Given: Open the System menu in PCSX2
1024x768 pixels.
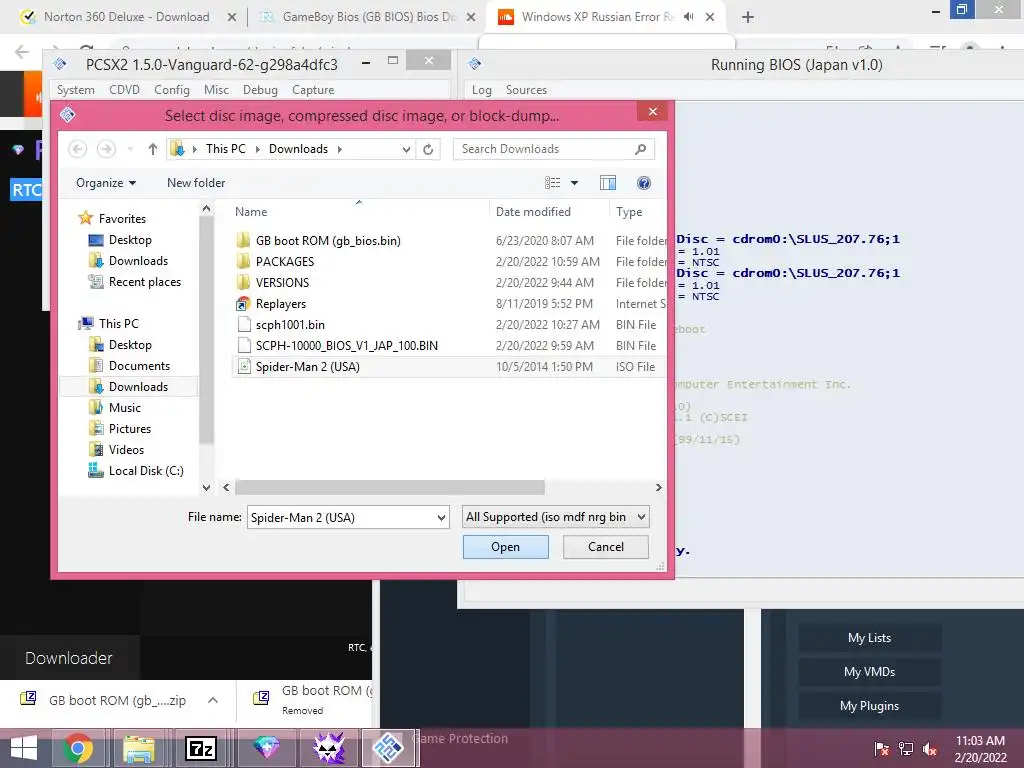Looking at the screenshot, I should (76, 89).
